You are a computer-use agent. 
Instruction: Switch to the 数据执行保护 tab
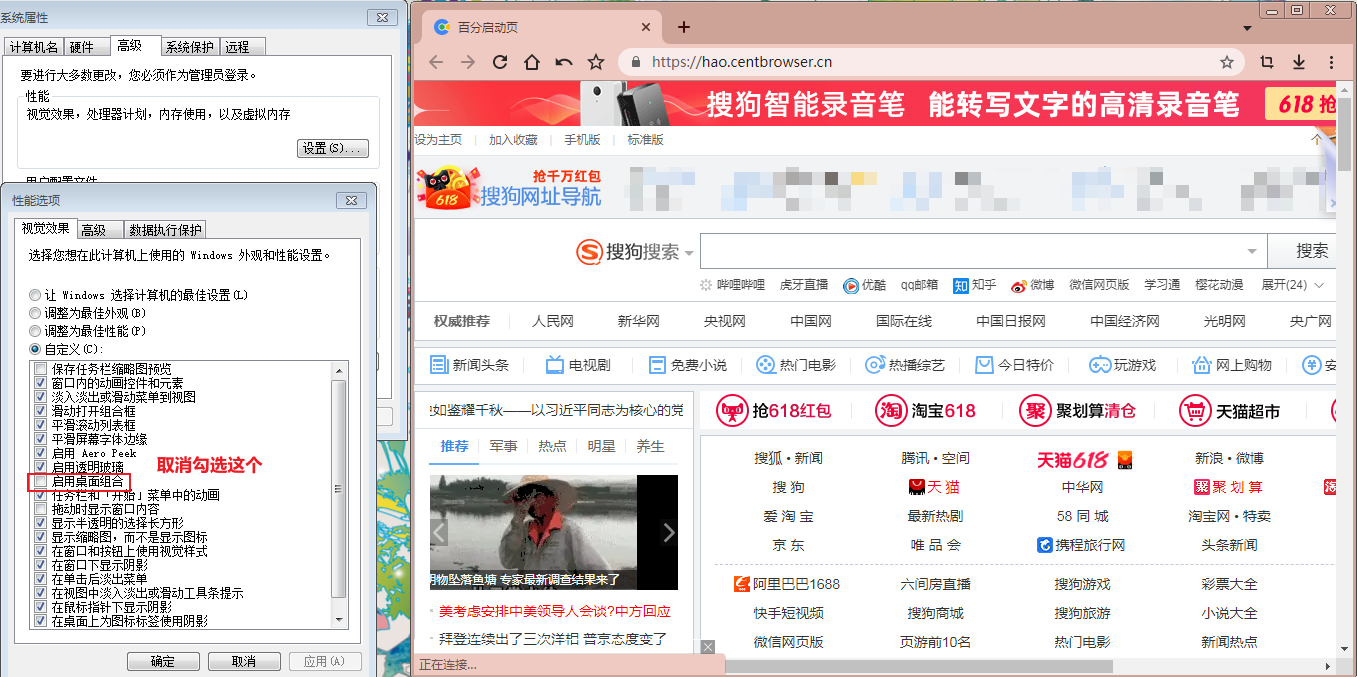click(166, 229)
